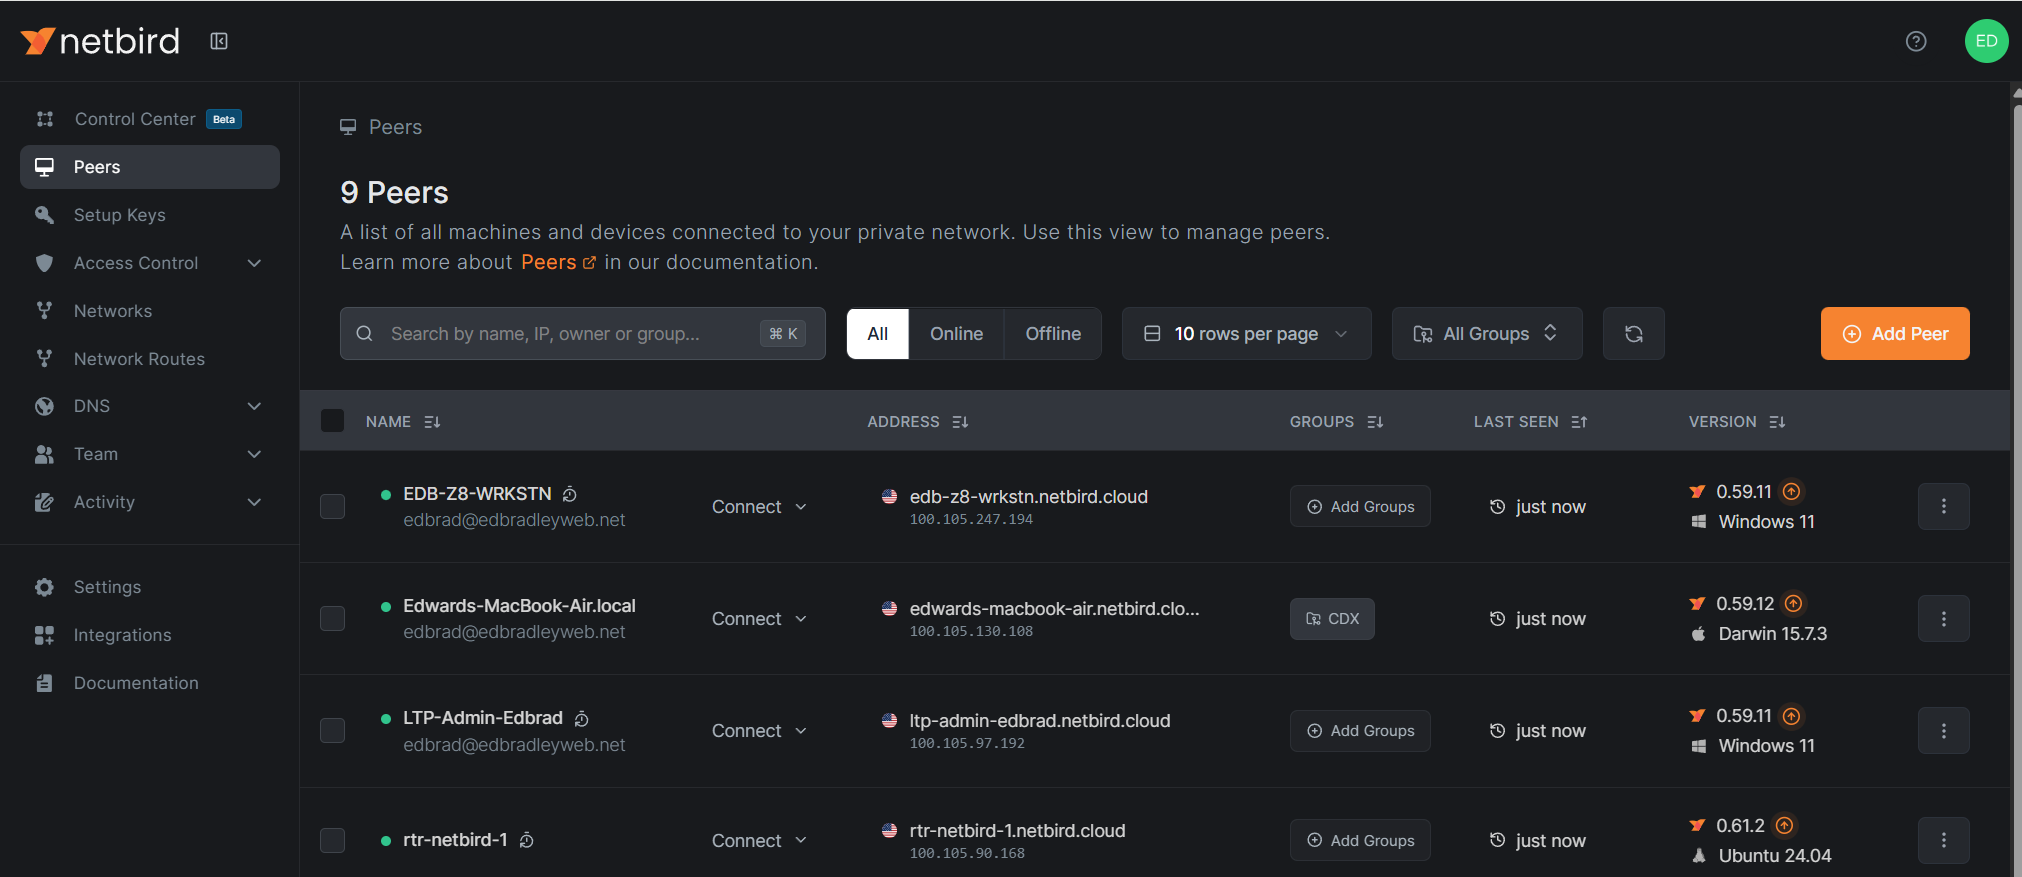Click the vertical page scrollbar
The height and width of the screenshot is (877, 2022).
coord(2015,480)
